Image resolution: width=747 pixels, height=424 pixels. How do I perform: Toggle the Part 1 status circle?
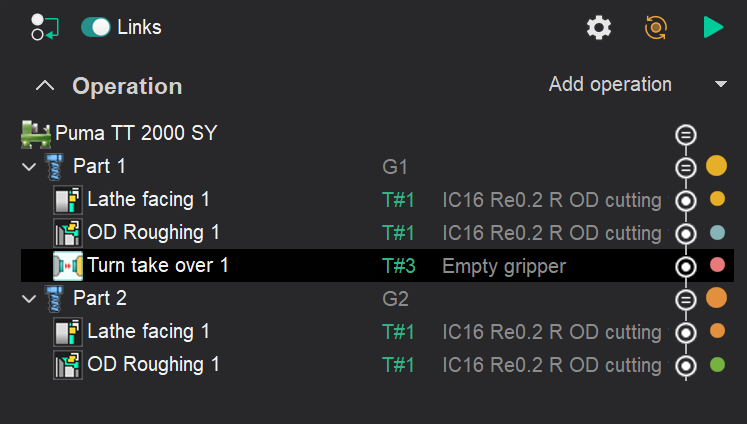pyautogui.click(x=685, y=167)
